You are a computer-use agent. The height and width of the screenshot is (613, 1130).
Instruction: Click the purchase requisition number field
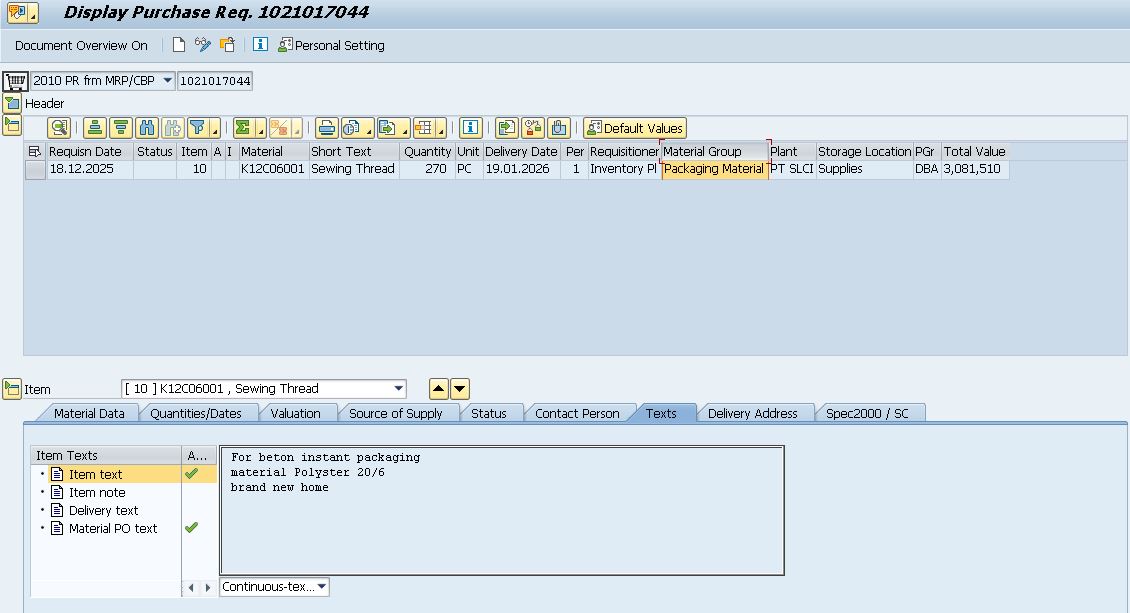click(x=215, y=81)
